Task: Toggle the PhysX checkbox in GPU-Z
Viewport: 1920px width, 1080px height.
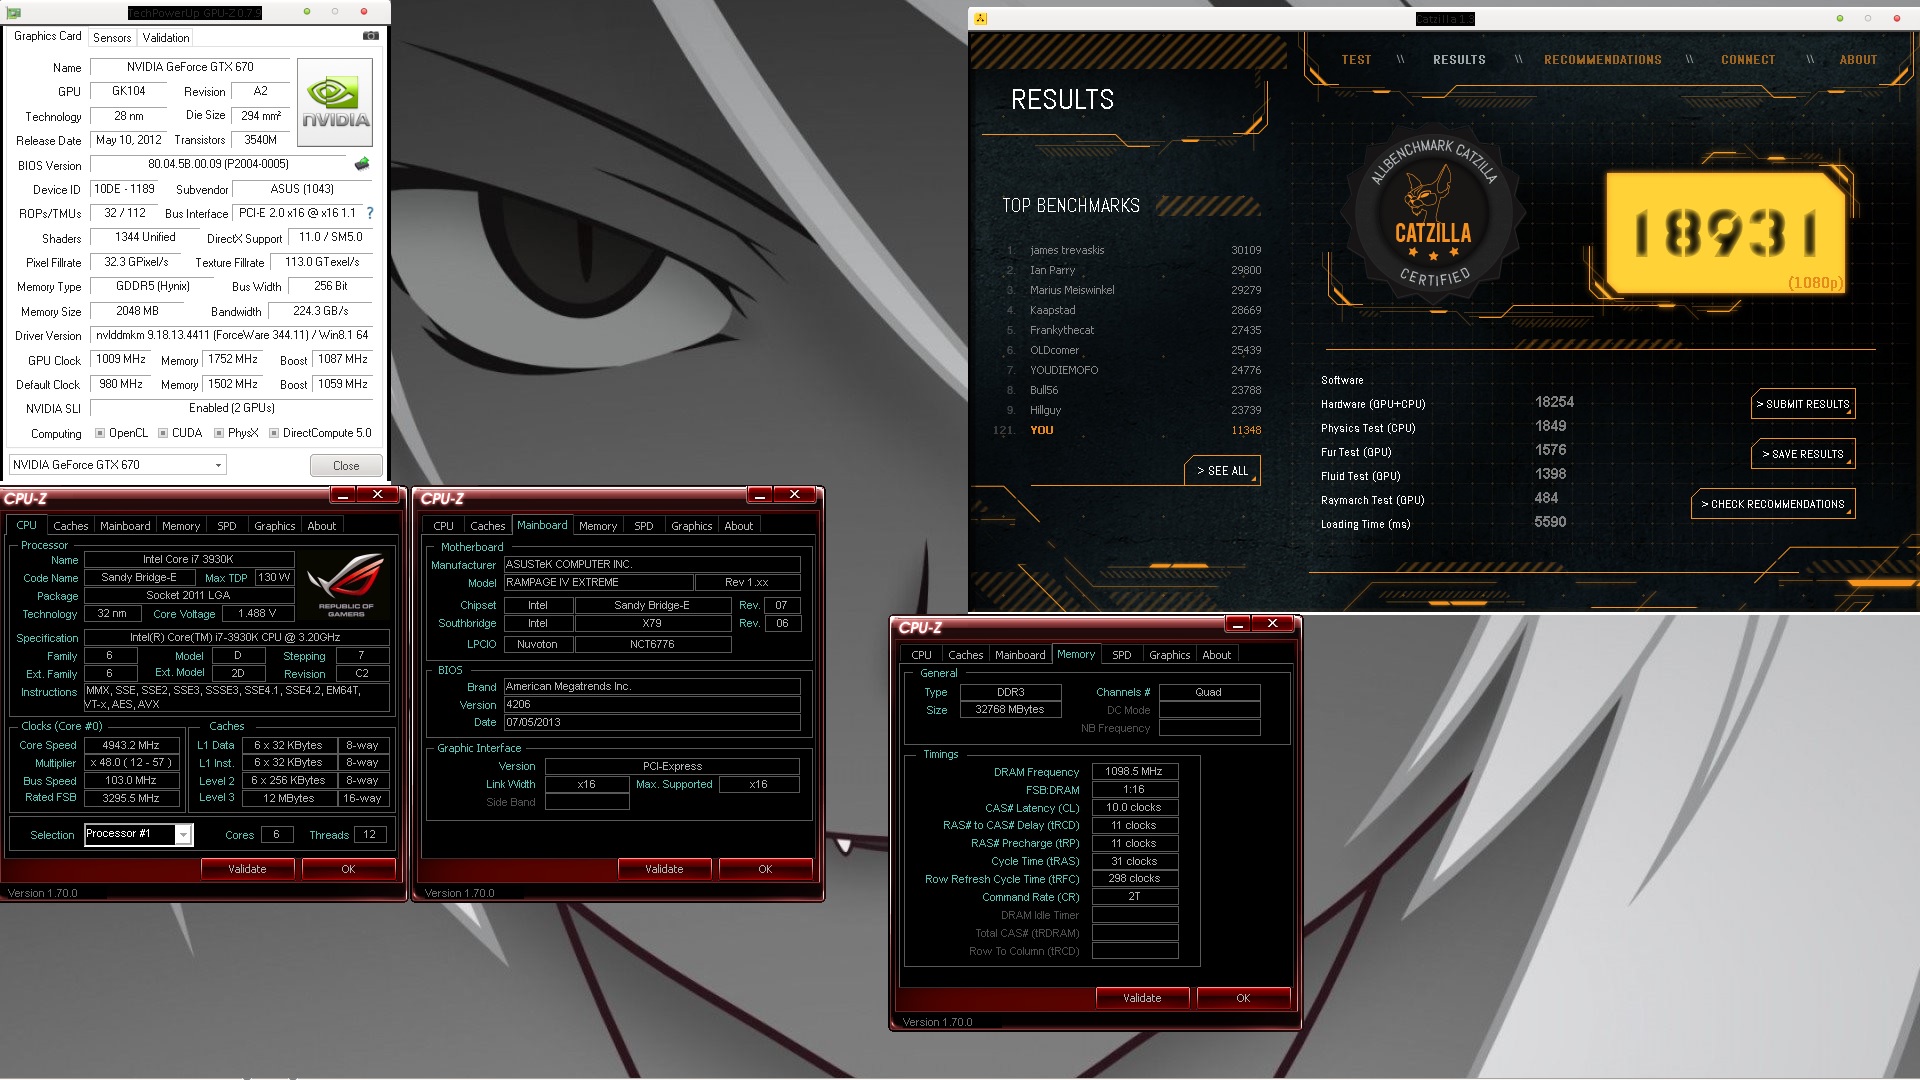Action: pos(219,433)
